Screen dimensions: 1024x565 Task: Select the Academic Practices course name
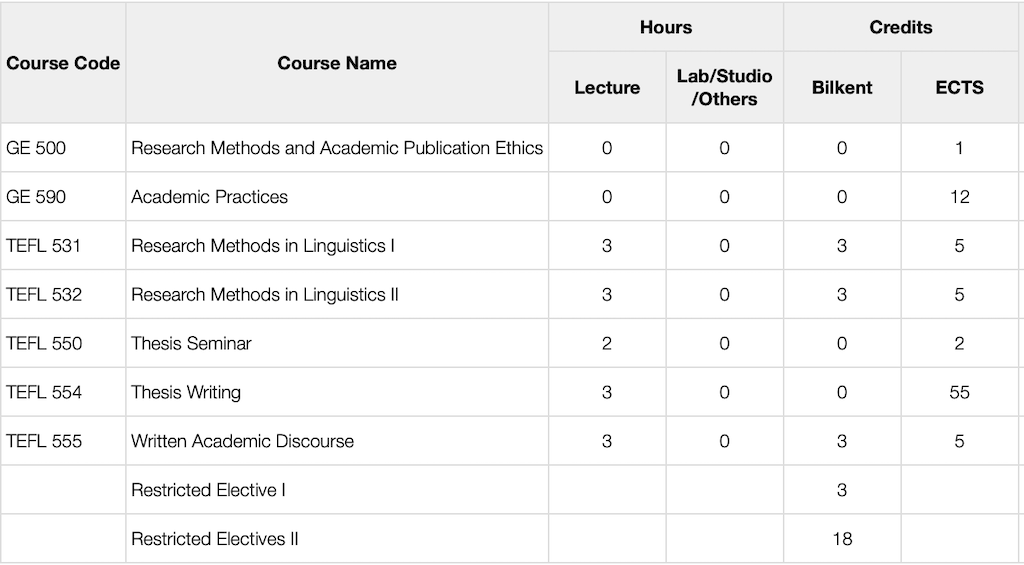(209, 197)
